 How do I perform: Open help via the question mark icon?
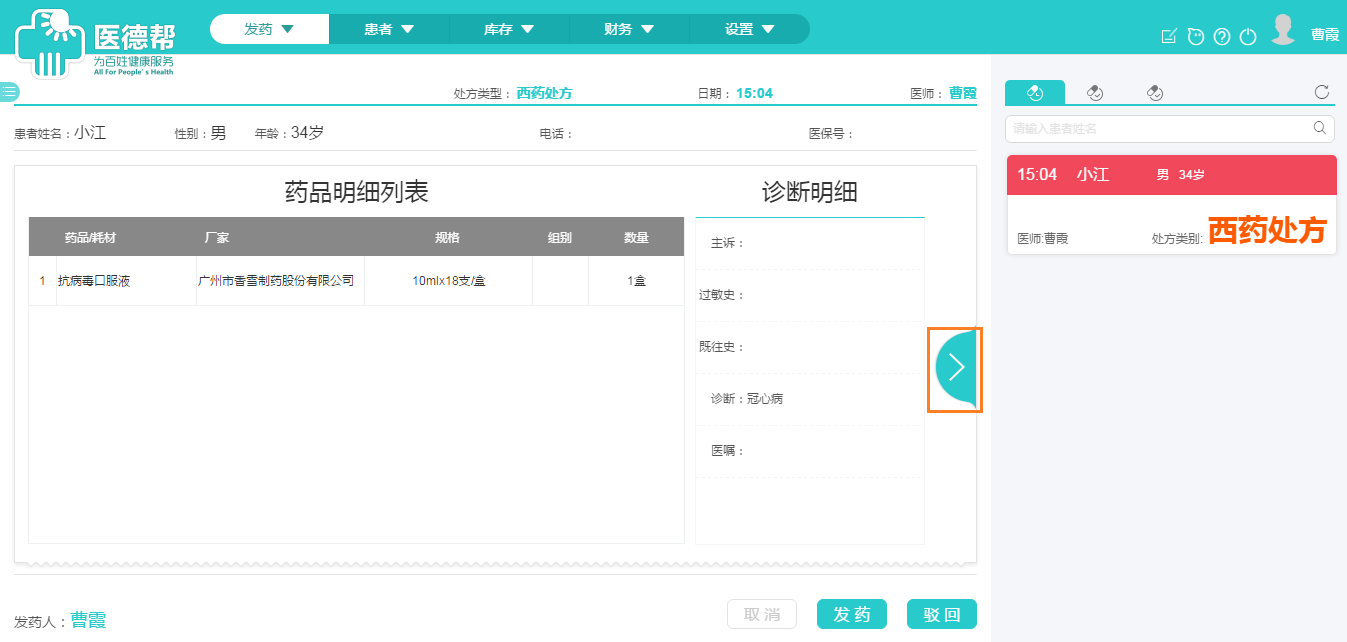(x=1221, y=37)
